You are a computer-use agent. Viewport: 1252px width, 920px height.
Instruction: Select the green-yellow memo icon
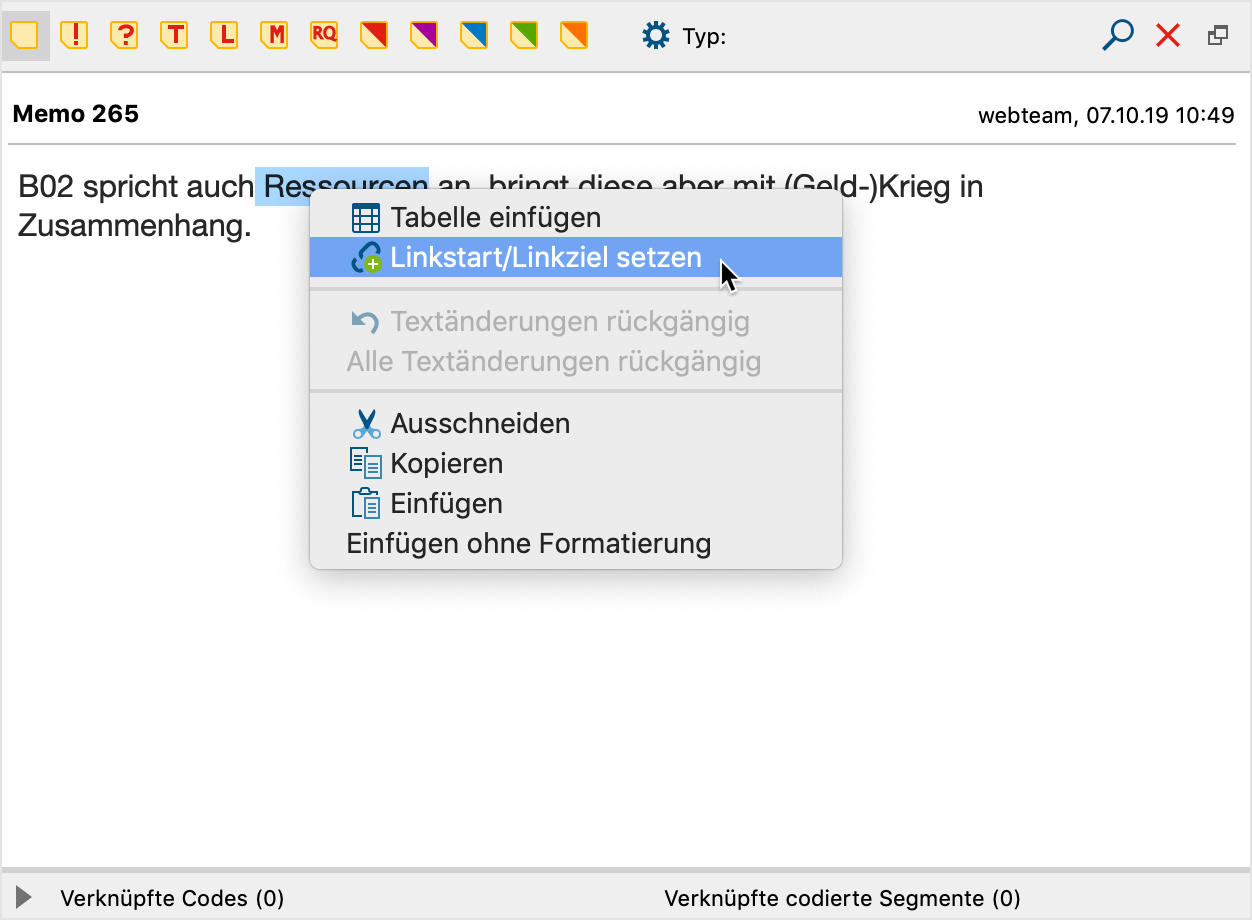(524, 36)
